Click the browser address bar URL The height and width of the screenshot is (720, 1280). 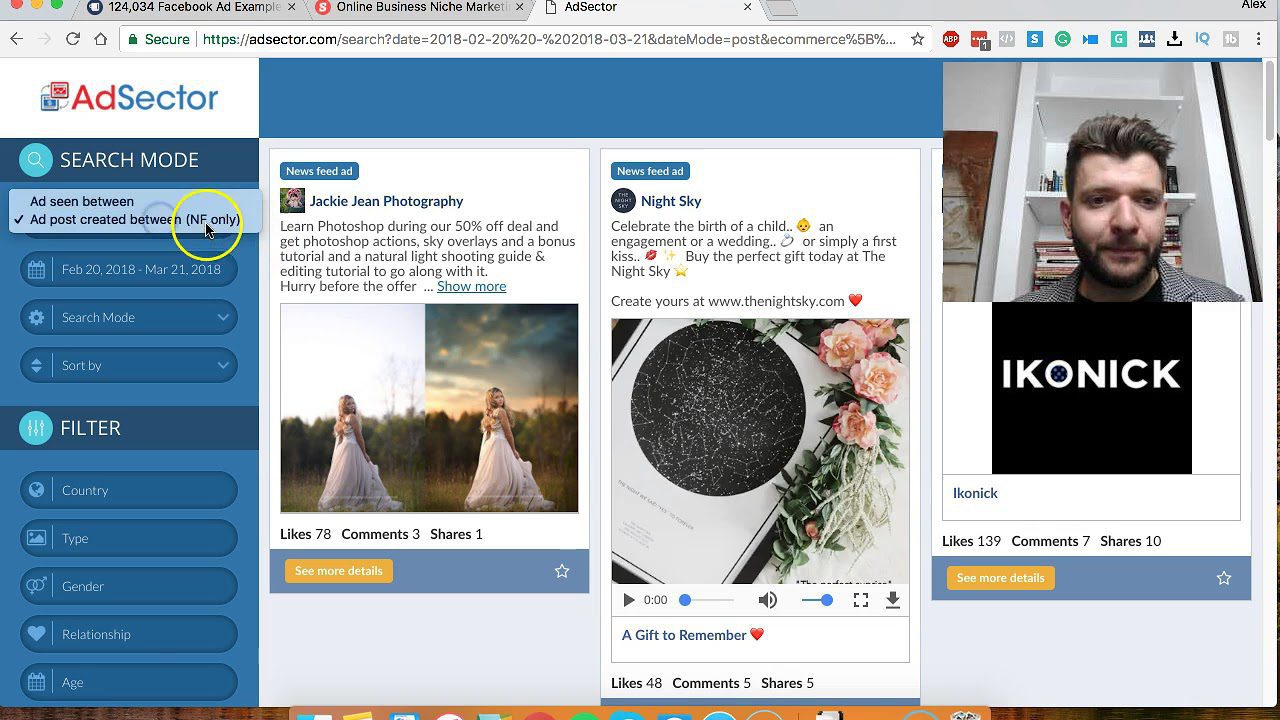pos(549,39)
